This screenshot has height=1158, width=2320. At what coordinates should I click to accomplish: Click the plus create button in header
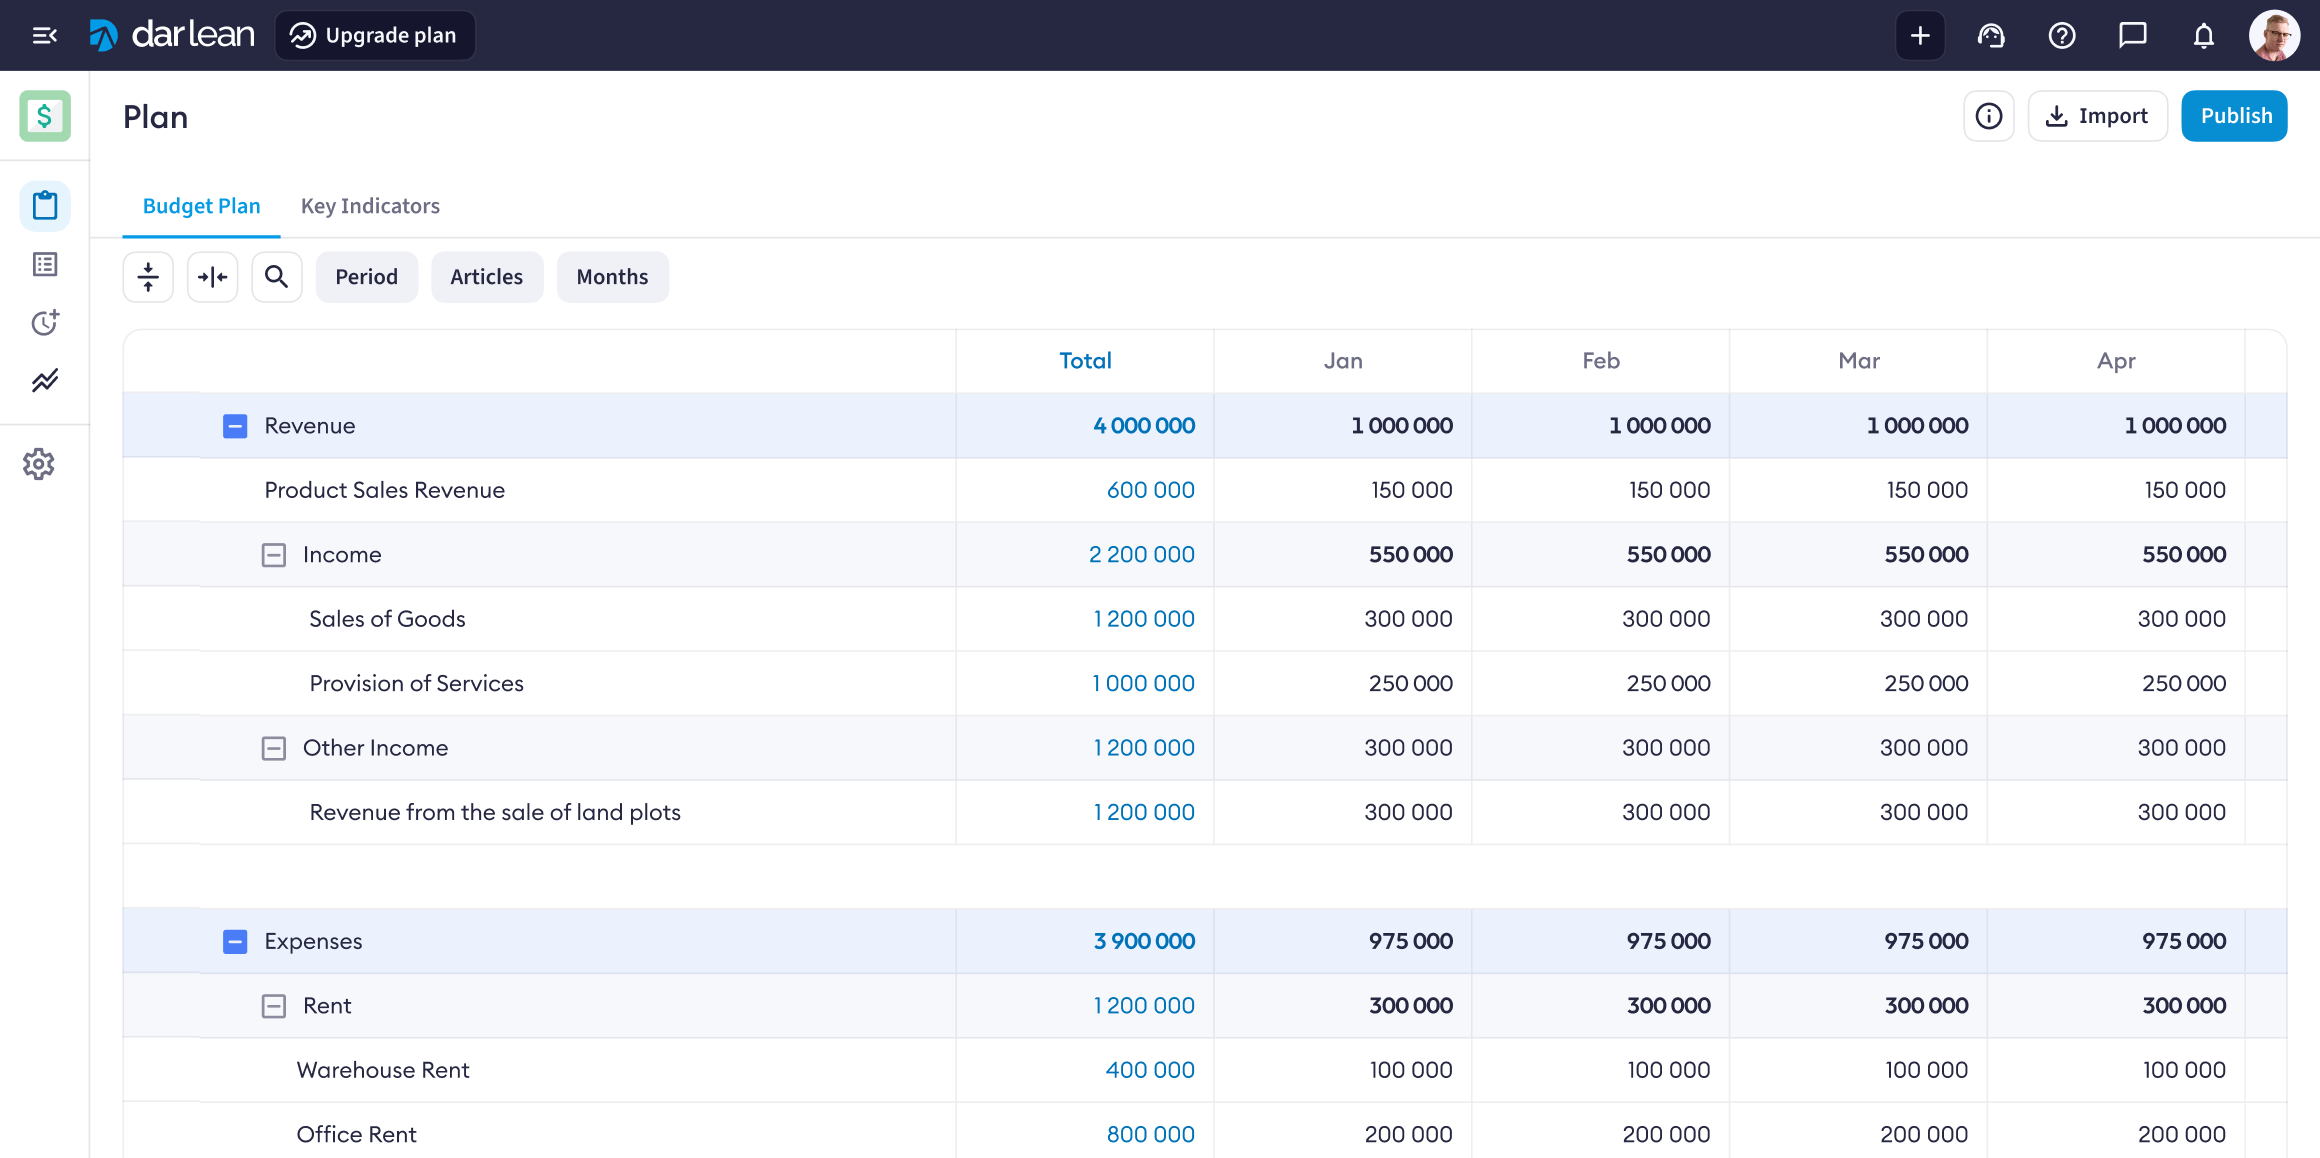pos(1920,36)
